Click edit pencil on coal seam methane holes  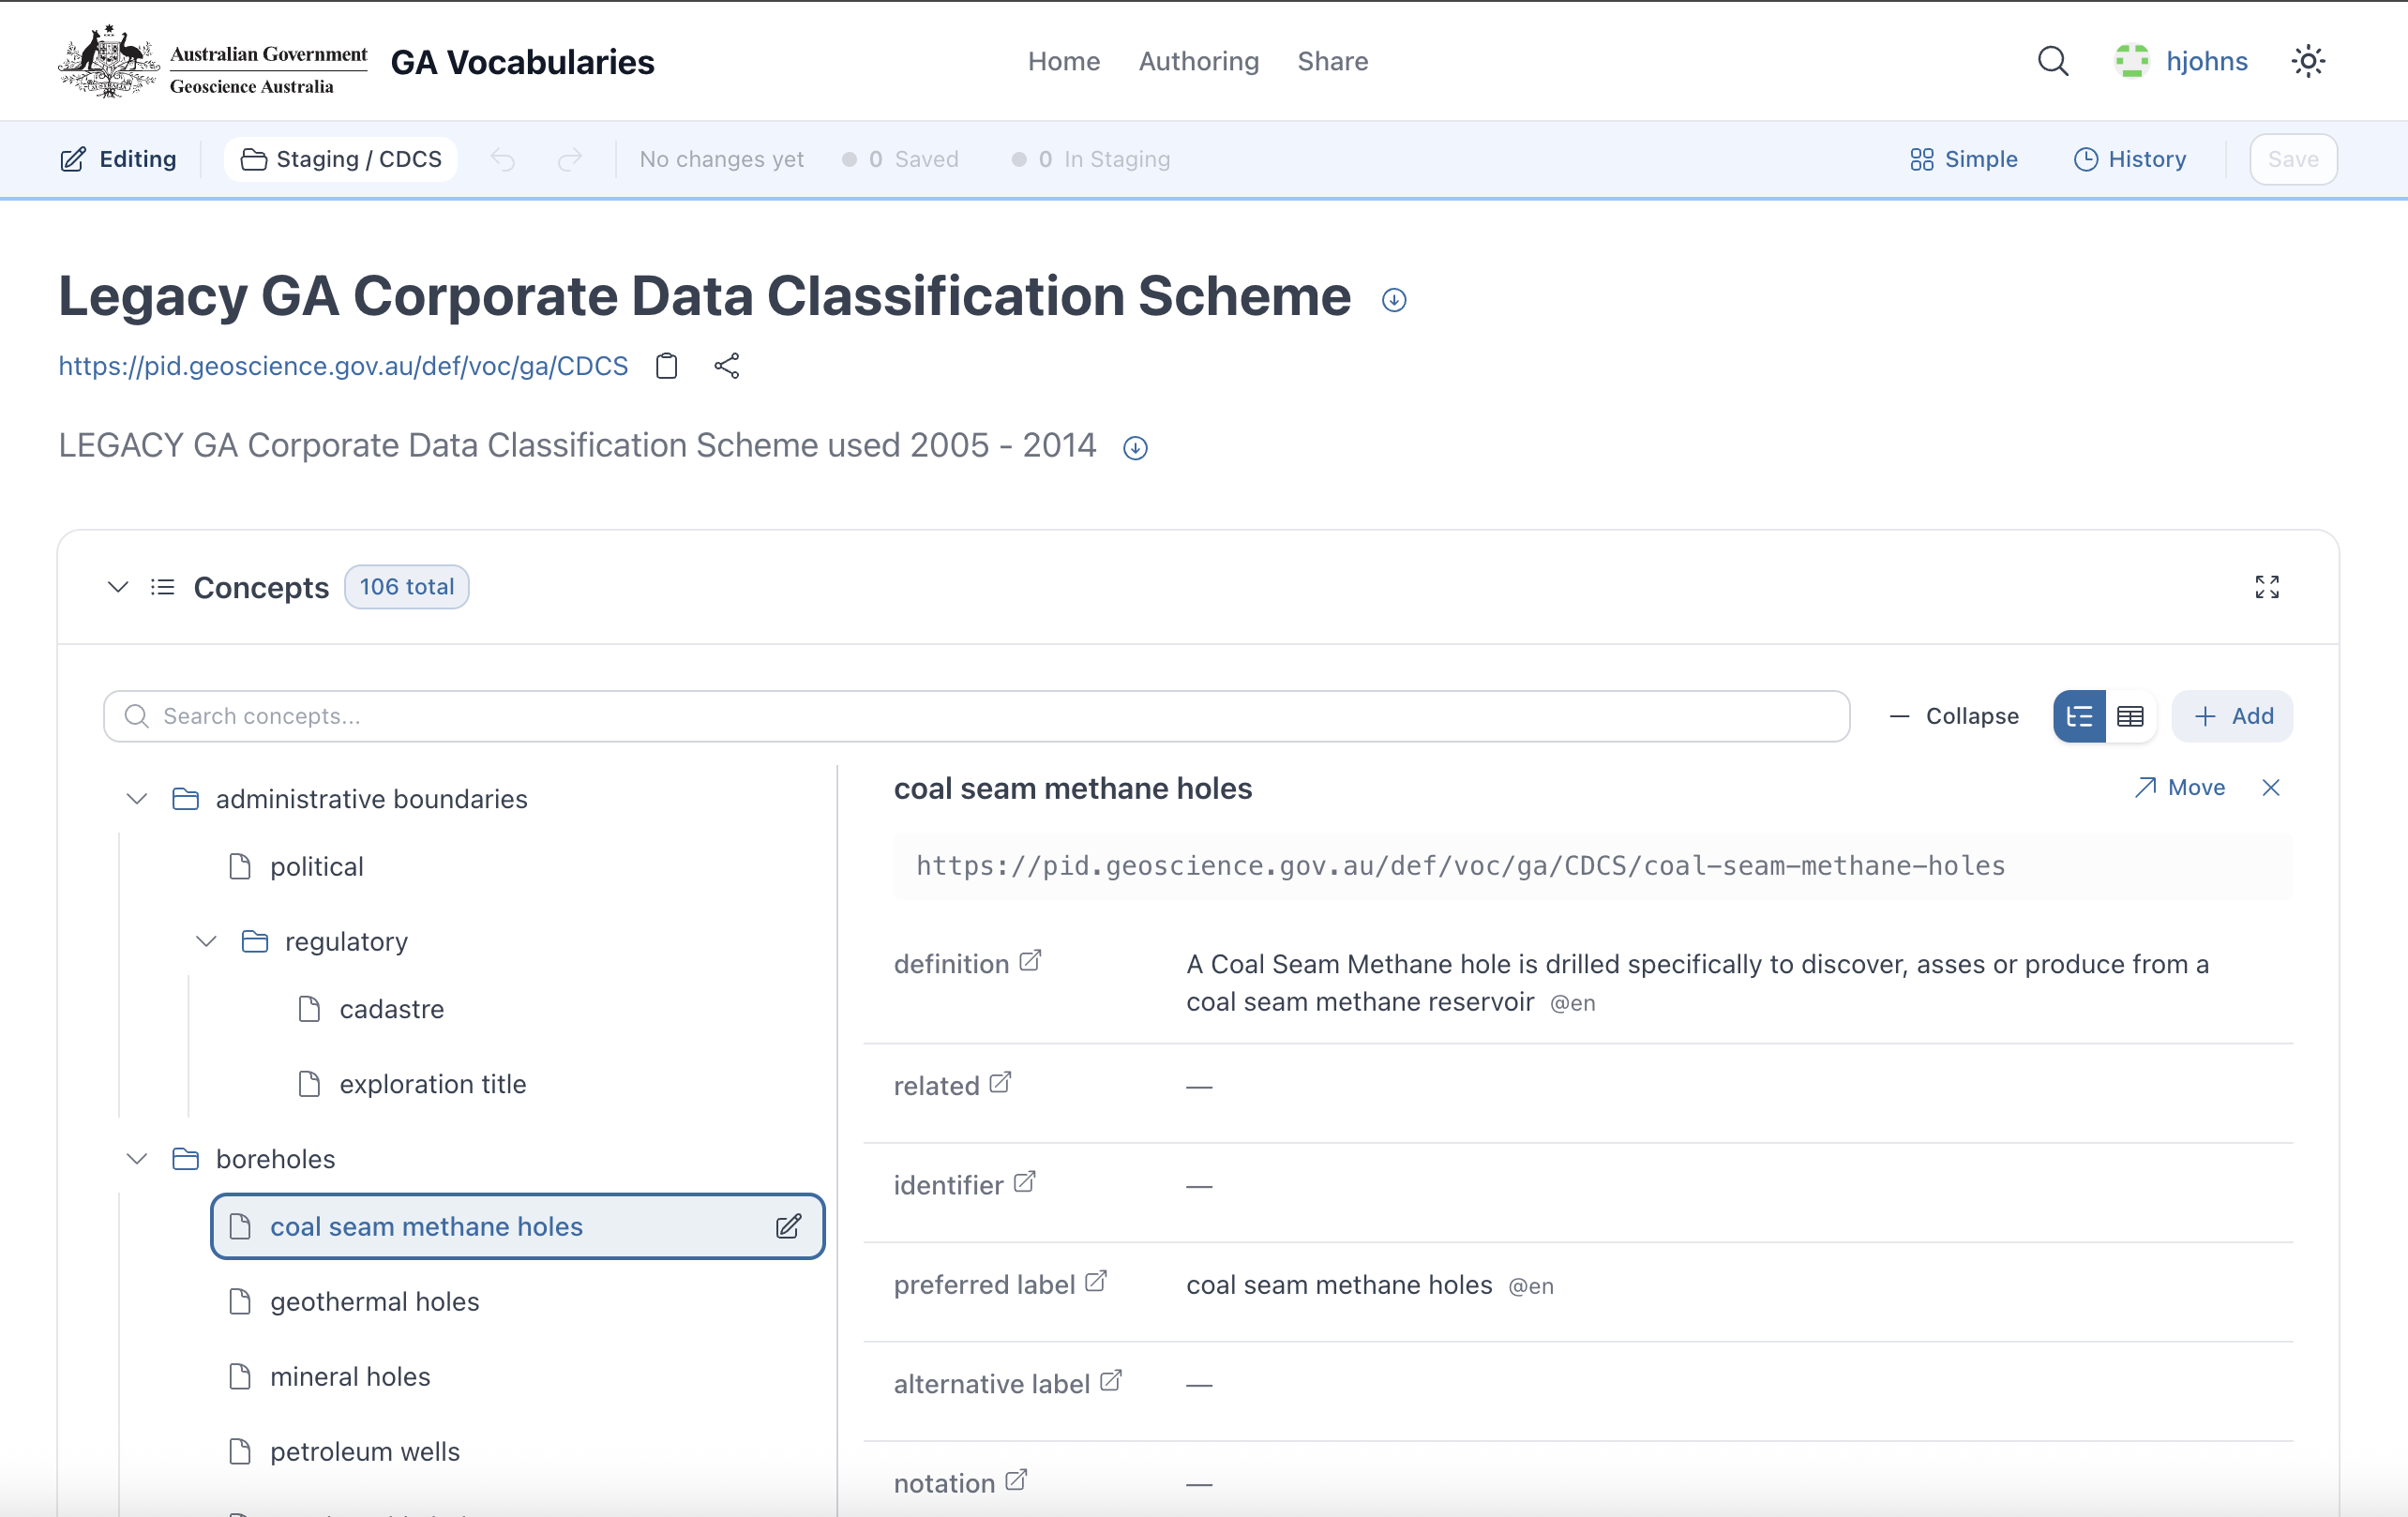pyautogui.click(x=788, y=1226)
